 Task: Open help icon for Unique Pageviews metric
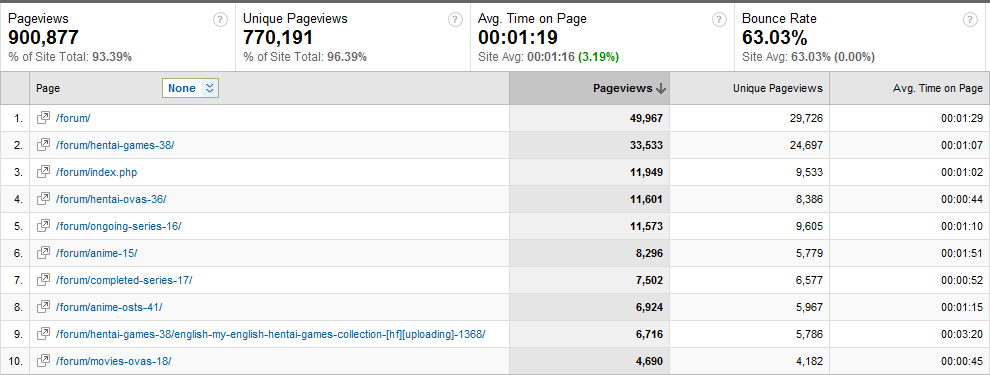455,20
